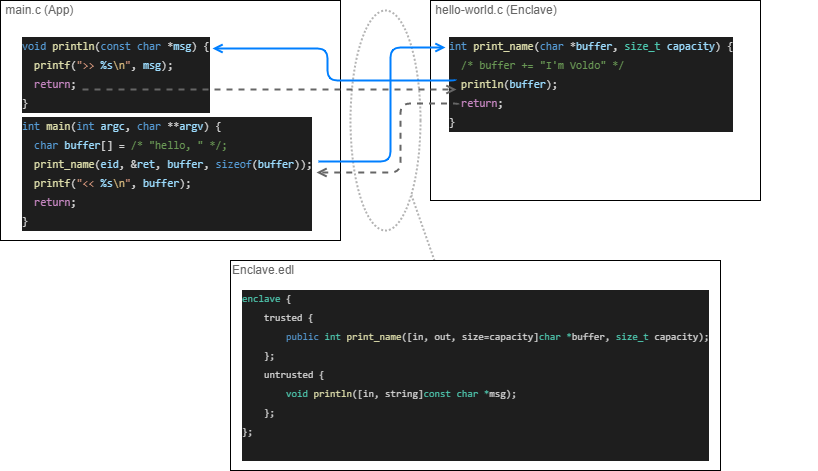The height and width of the screenshot is (471, 818).
Task: Click the main.c (App) title label
Action: coord(40,10)
